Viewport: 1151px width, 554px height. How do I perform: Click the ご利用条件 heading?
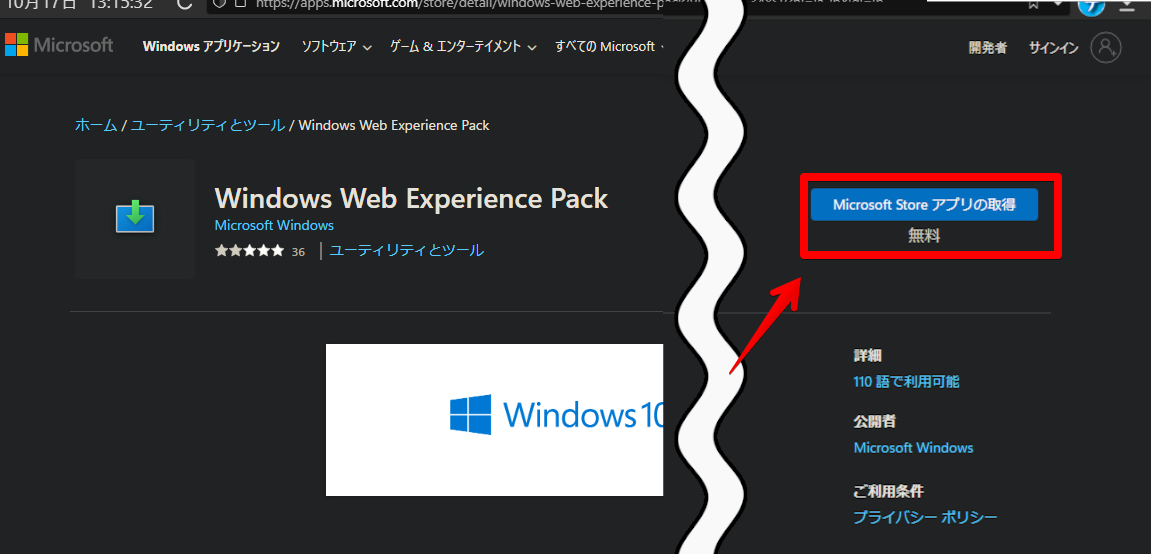[x=888, y=491]
